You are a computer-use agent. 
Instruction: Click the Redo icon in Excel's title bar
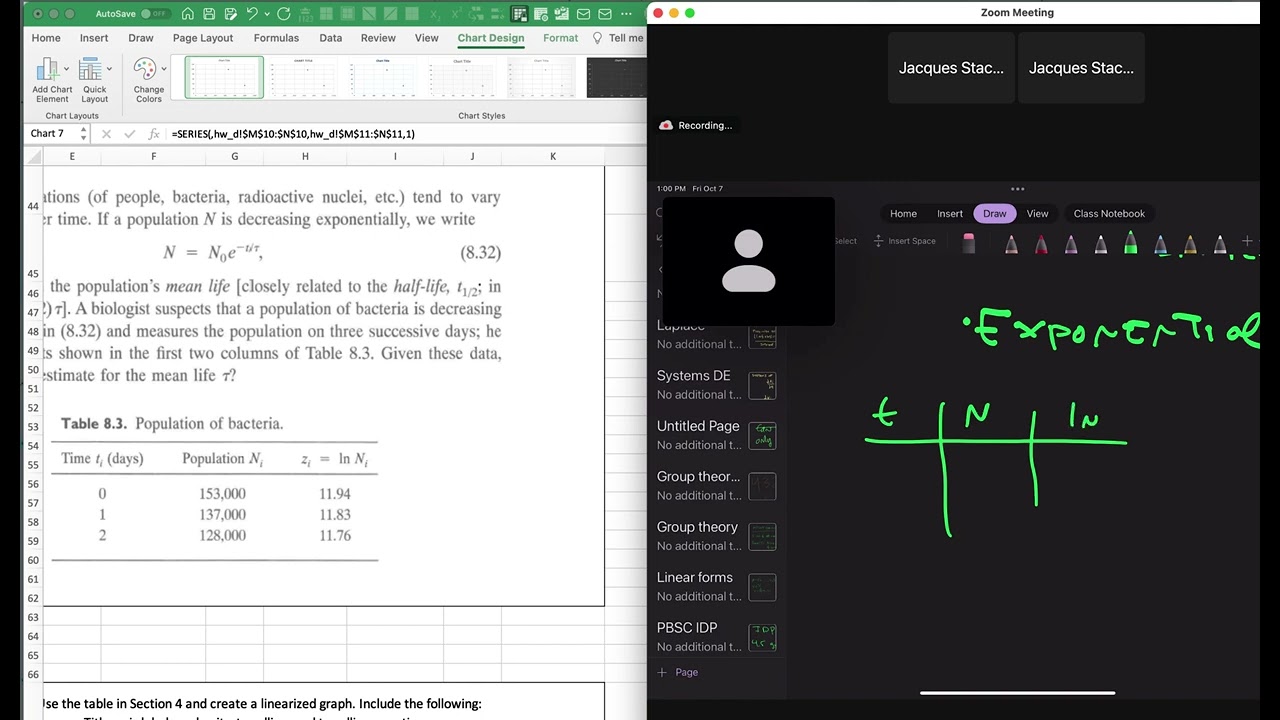point(284,14)
